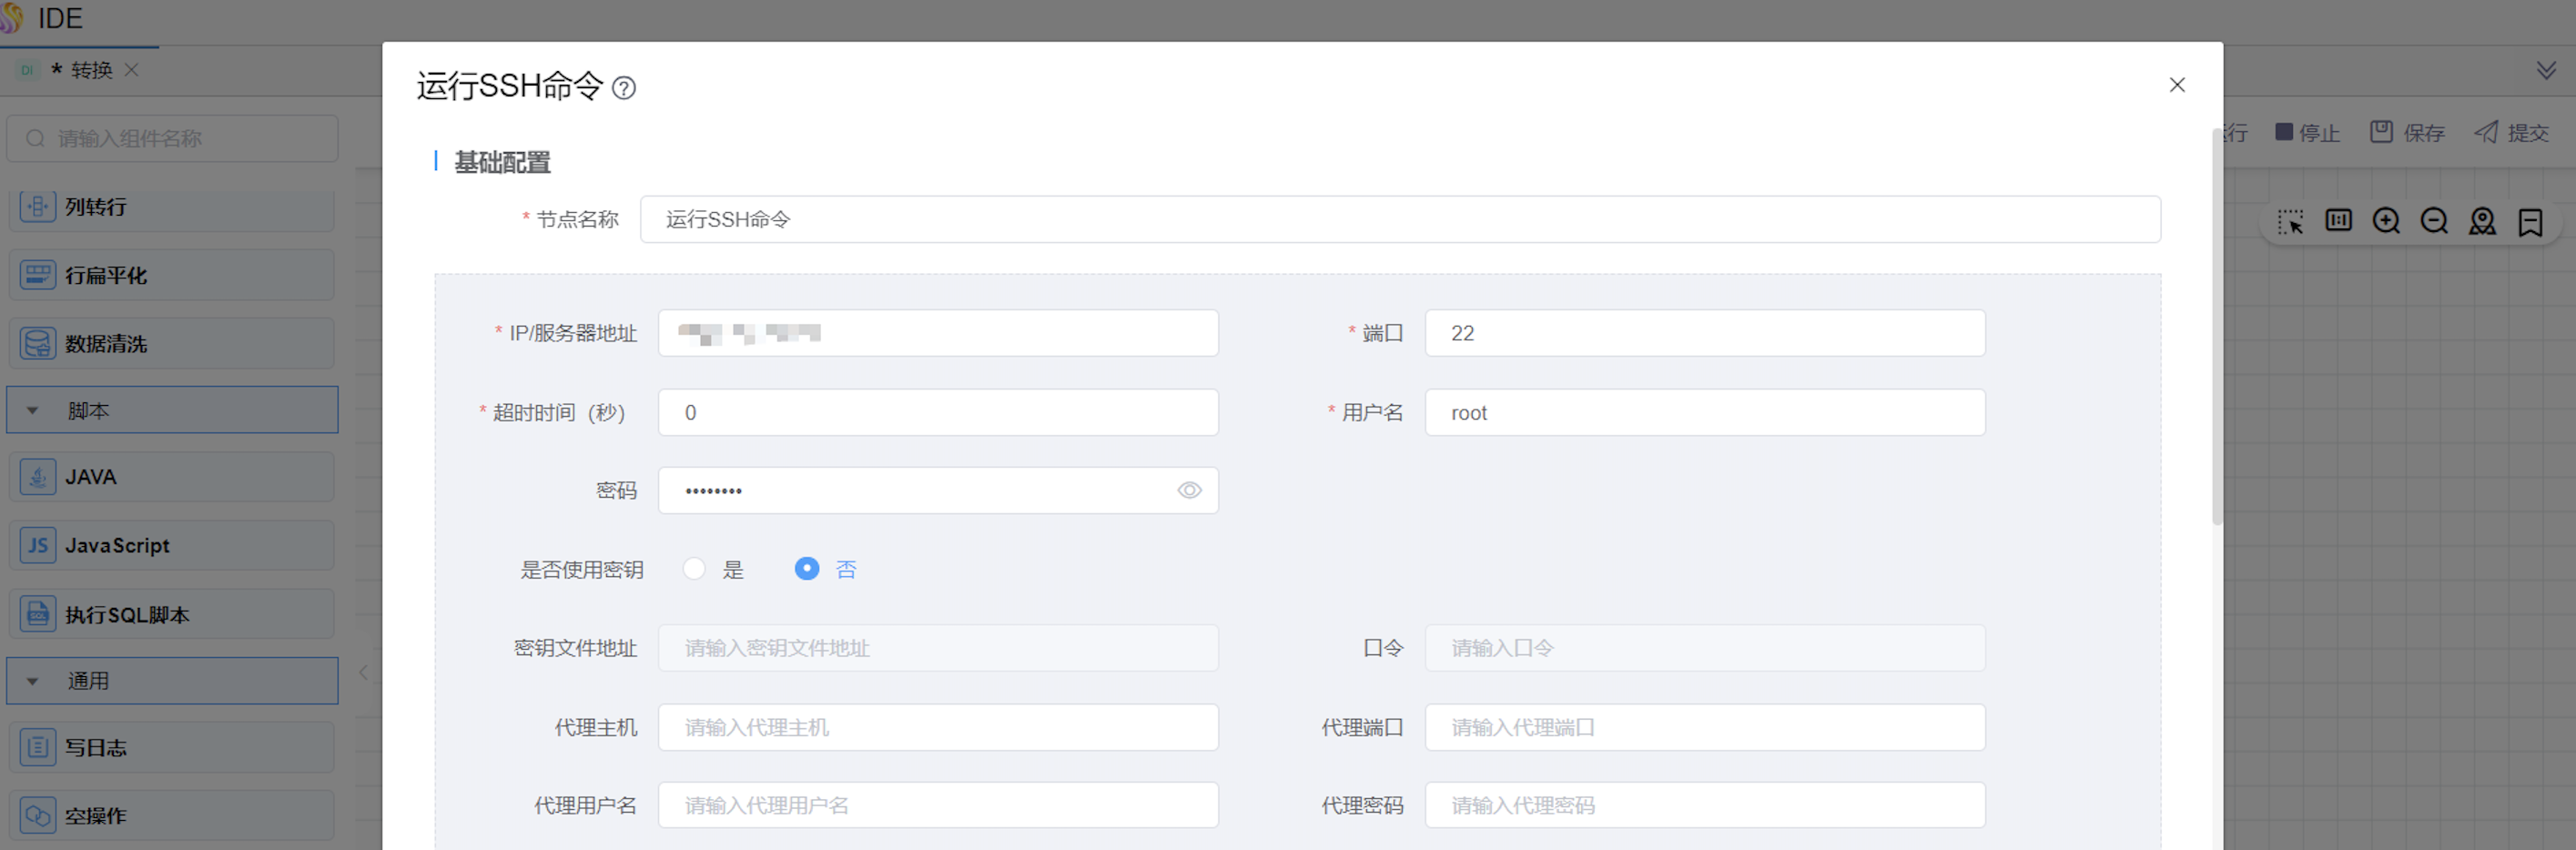Close the 转换 tab
Image resolution: width=2576 pixels, height=850 pixels.
[x=131, y=70]
